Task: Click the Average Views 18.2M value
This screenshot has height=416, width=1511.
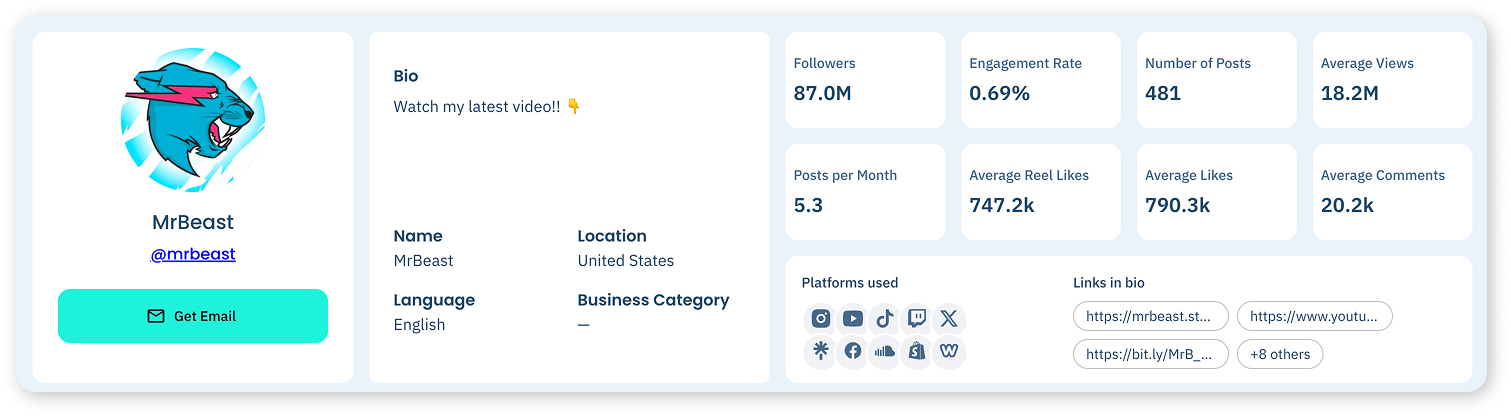Action: pyautogui.click(x=1350, y=94)
